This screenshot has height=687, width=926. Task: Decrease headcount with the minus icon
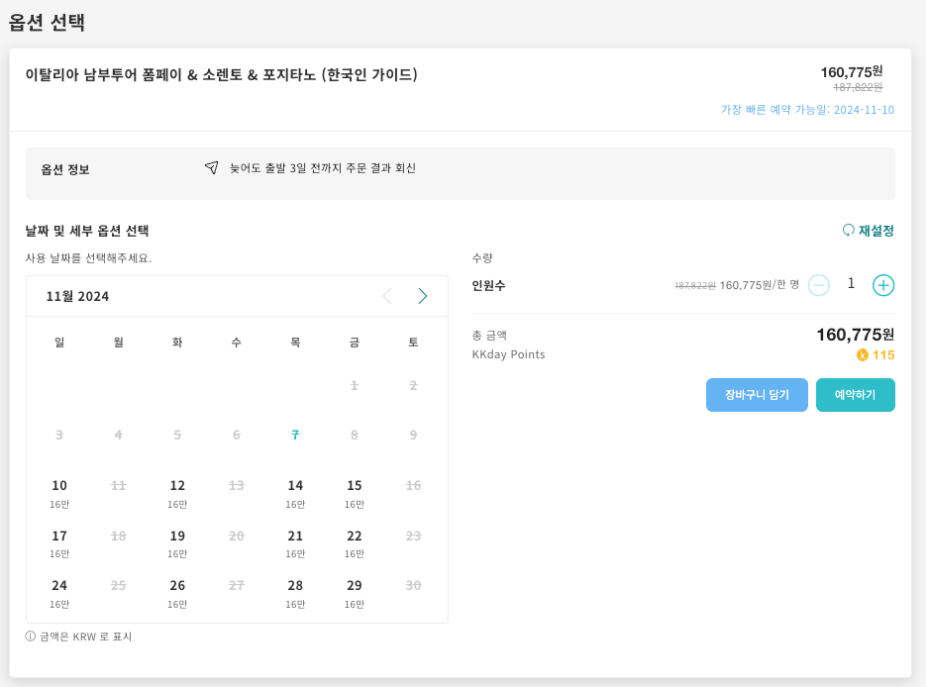pyautogui.click(x=819, y=285)
